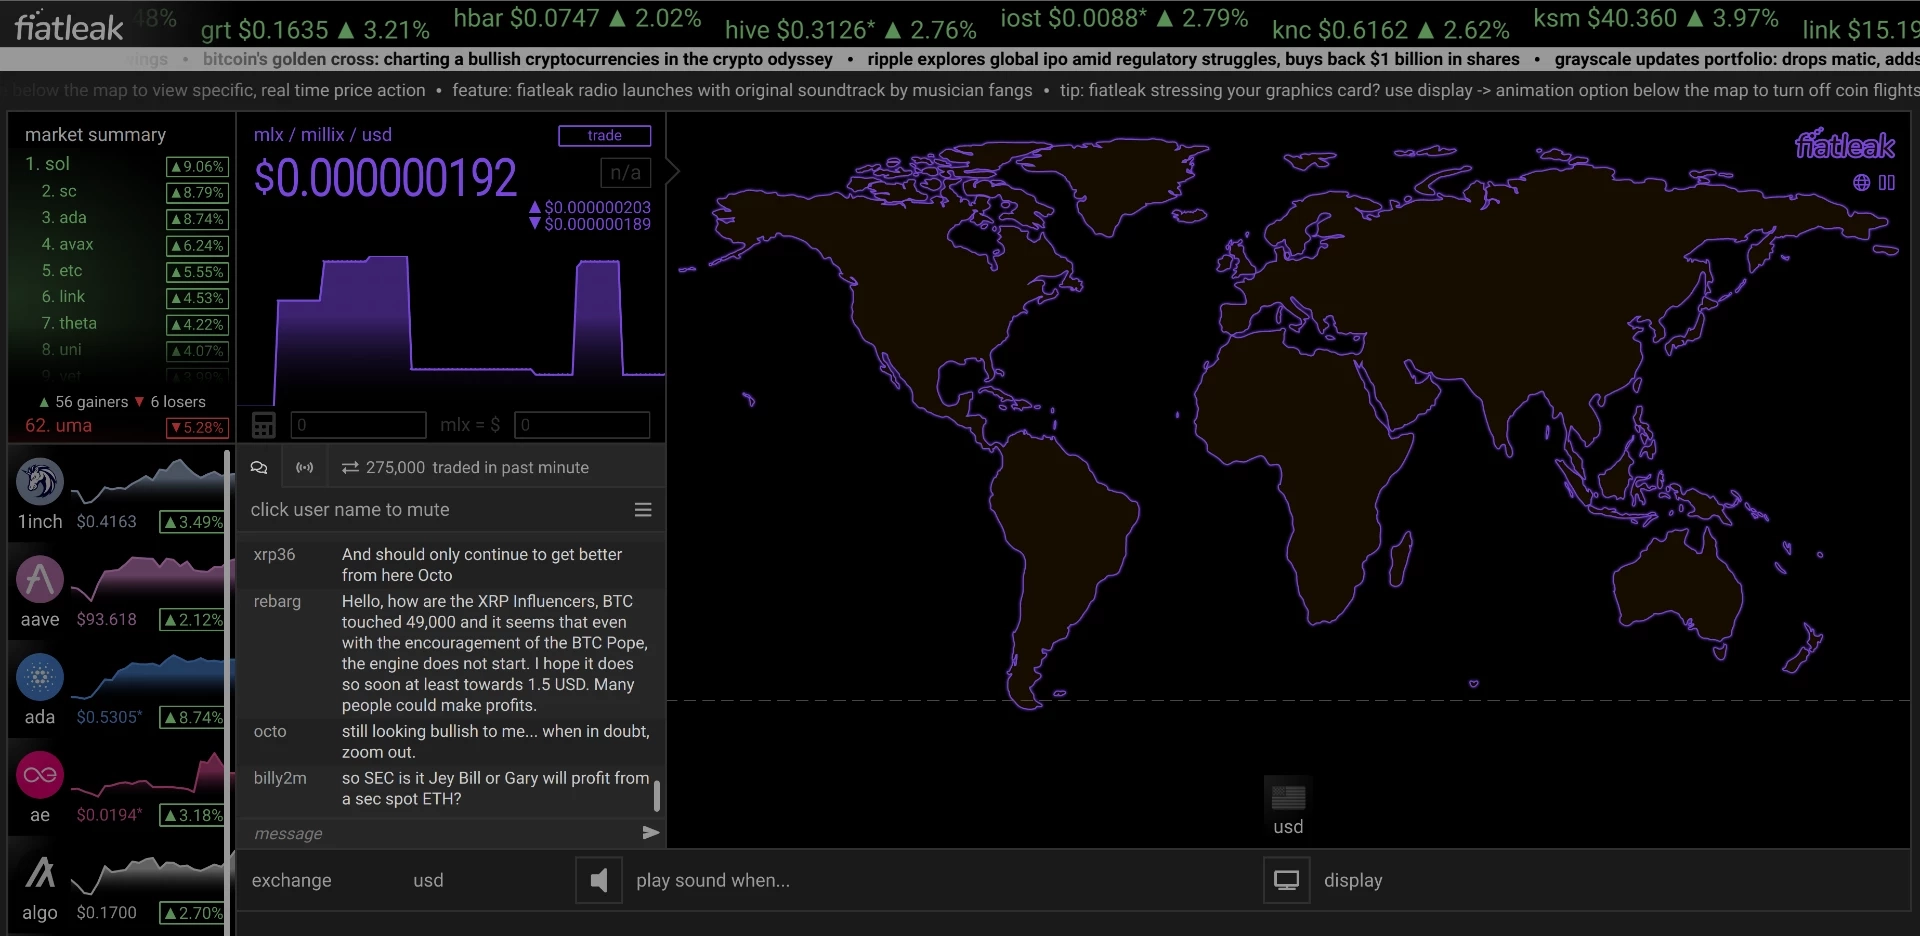Select the ada Cardano coin logo
Viewport: 1920px width, 936px height.
(x=40, y=677)
